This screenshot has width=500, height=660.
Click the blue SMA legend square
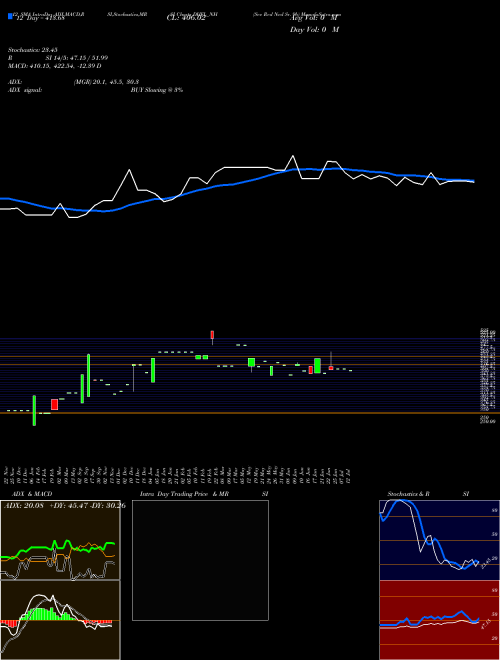[10, 16]
